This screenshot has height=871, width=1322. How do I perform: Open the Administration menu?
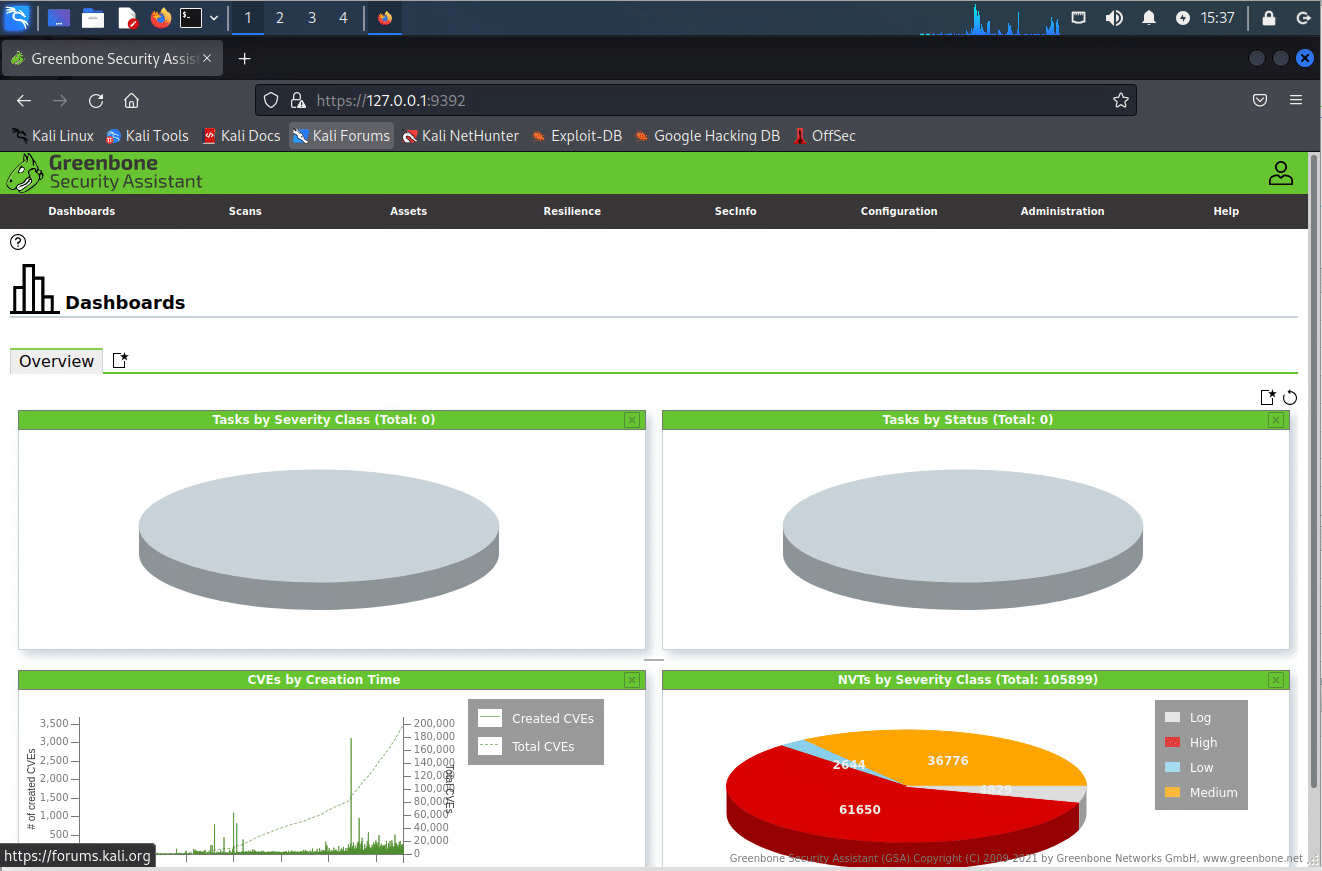pos(1062,211)
